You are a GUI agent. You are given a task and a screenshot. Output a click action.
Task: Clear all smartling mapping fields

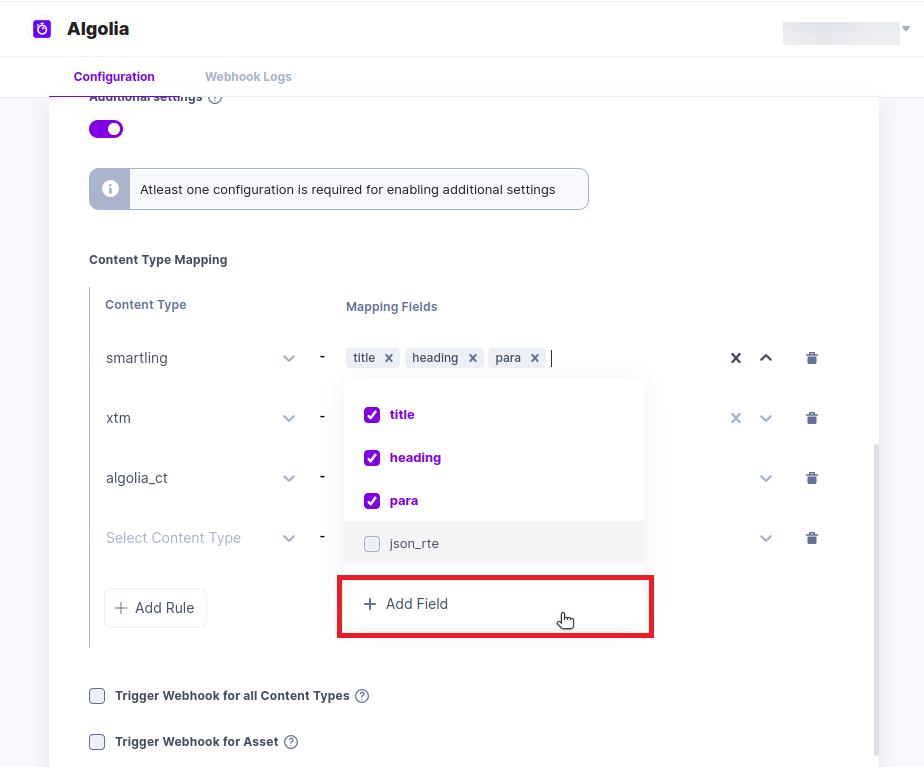tap(735, 358)
